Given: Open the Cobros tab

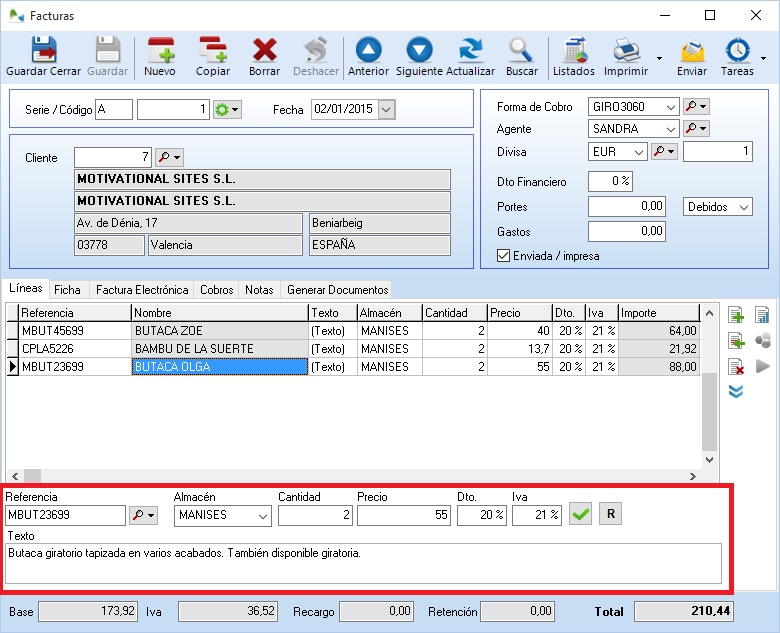Looking at the screenshot, I should [x=216, y=290].
